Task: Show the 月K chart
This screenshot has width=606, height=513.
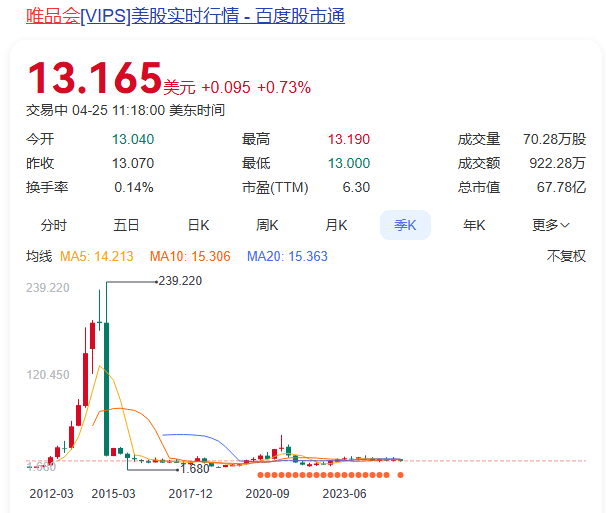Action: point(336,225)
